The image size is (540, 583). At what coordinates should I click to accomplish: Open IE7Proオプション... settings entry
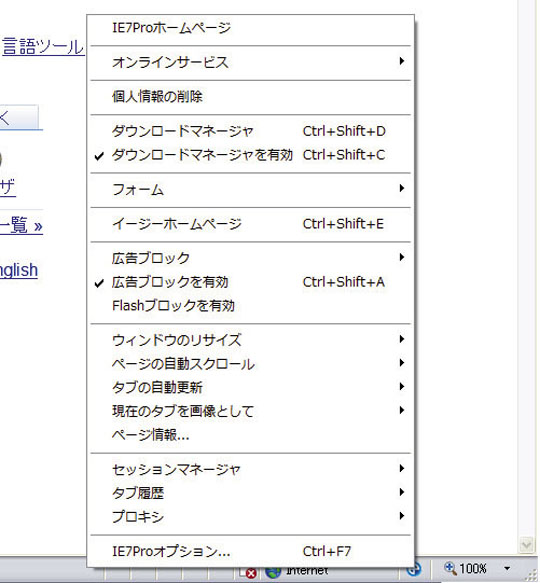click(250, 551)
